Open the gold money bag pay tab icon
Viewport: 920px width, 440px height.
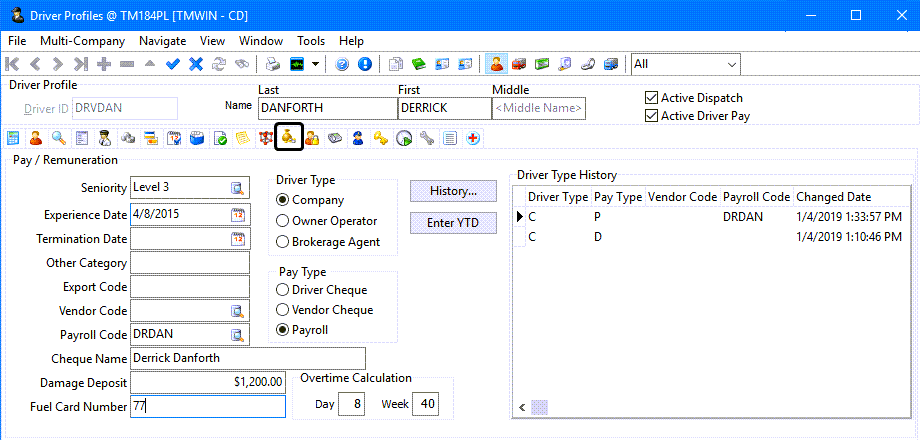pyautogui.click(x=288, y=138)
